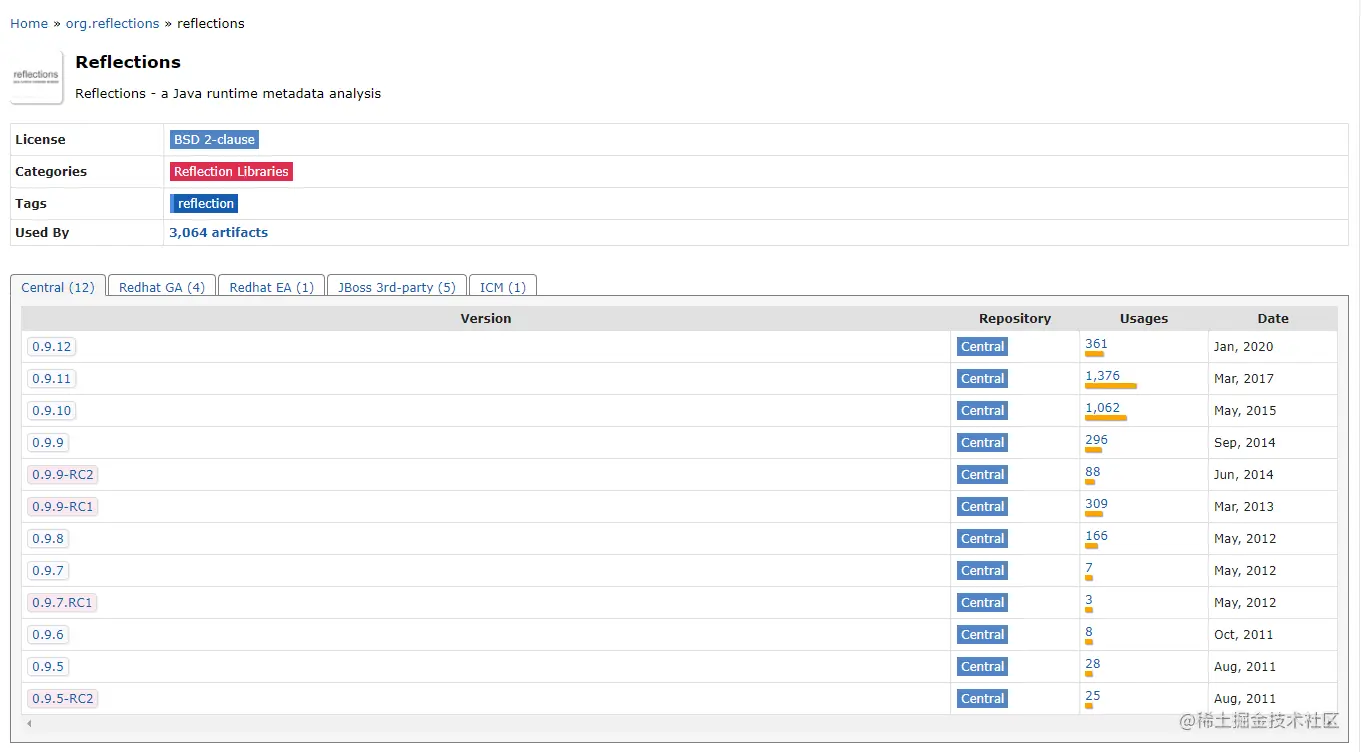The height and width of the screenshot is (752, 1361).
Task: Click the Version column header
Action: 486,319
